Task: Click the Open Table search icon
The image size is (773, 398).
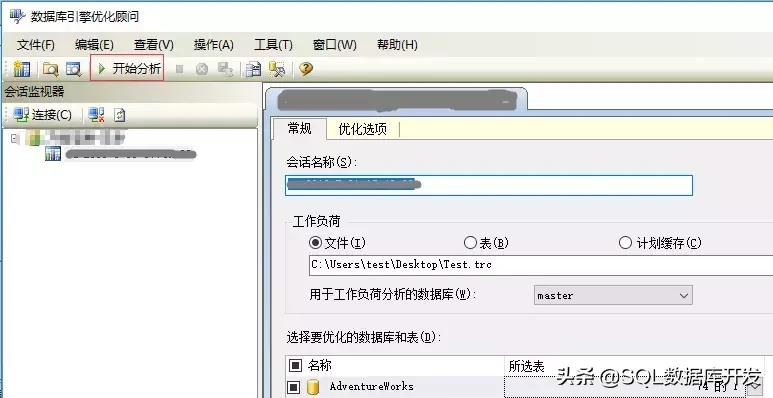Action: tap(73, 69)
